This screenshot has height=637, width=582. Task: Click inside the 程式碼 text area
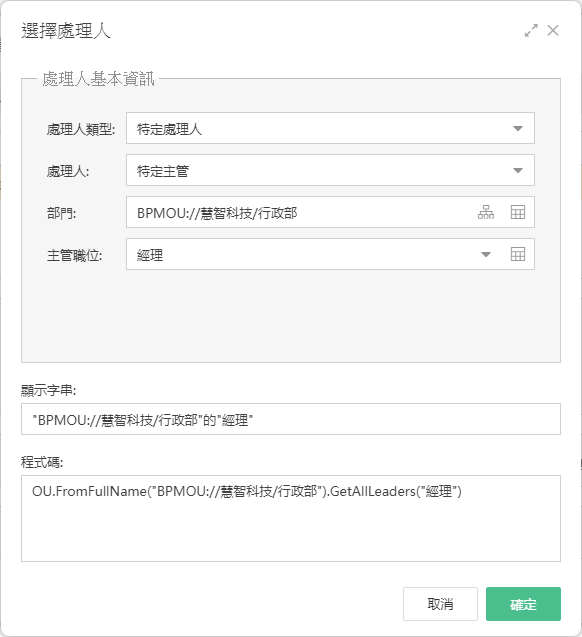tap(291, 518)
